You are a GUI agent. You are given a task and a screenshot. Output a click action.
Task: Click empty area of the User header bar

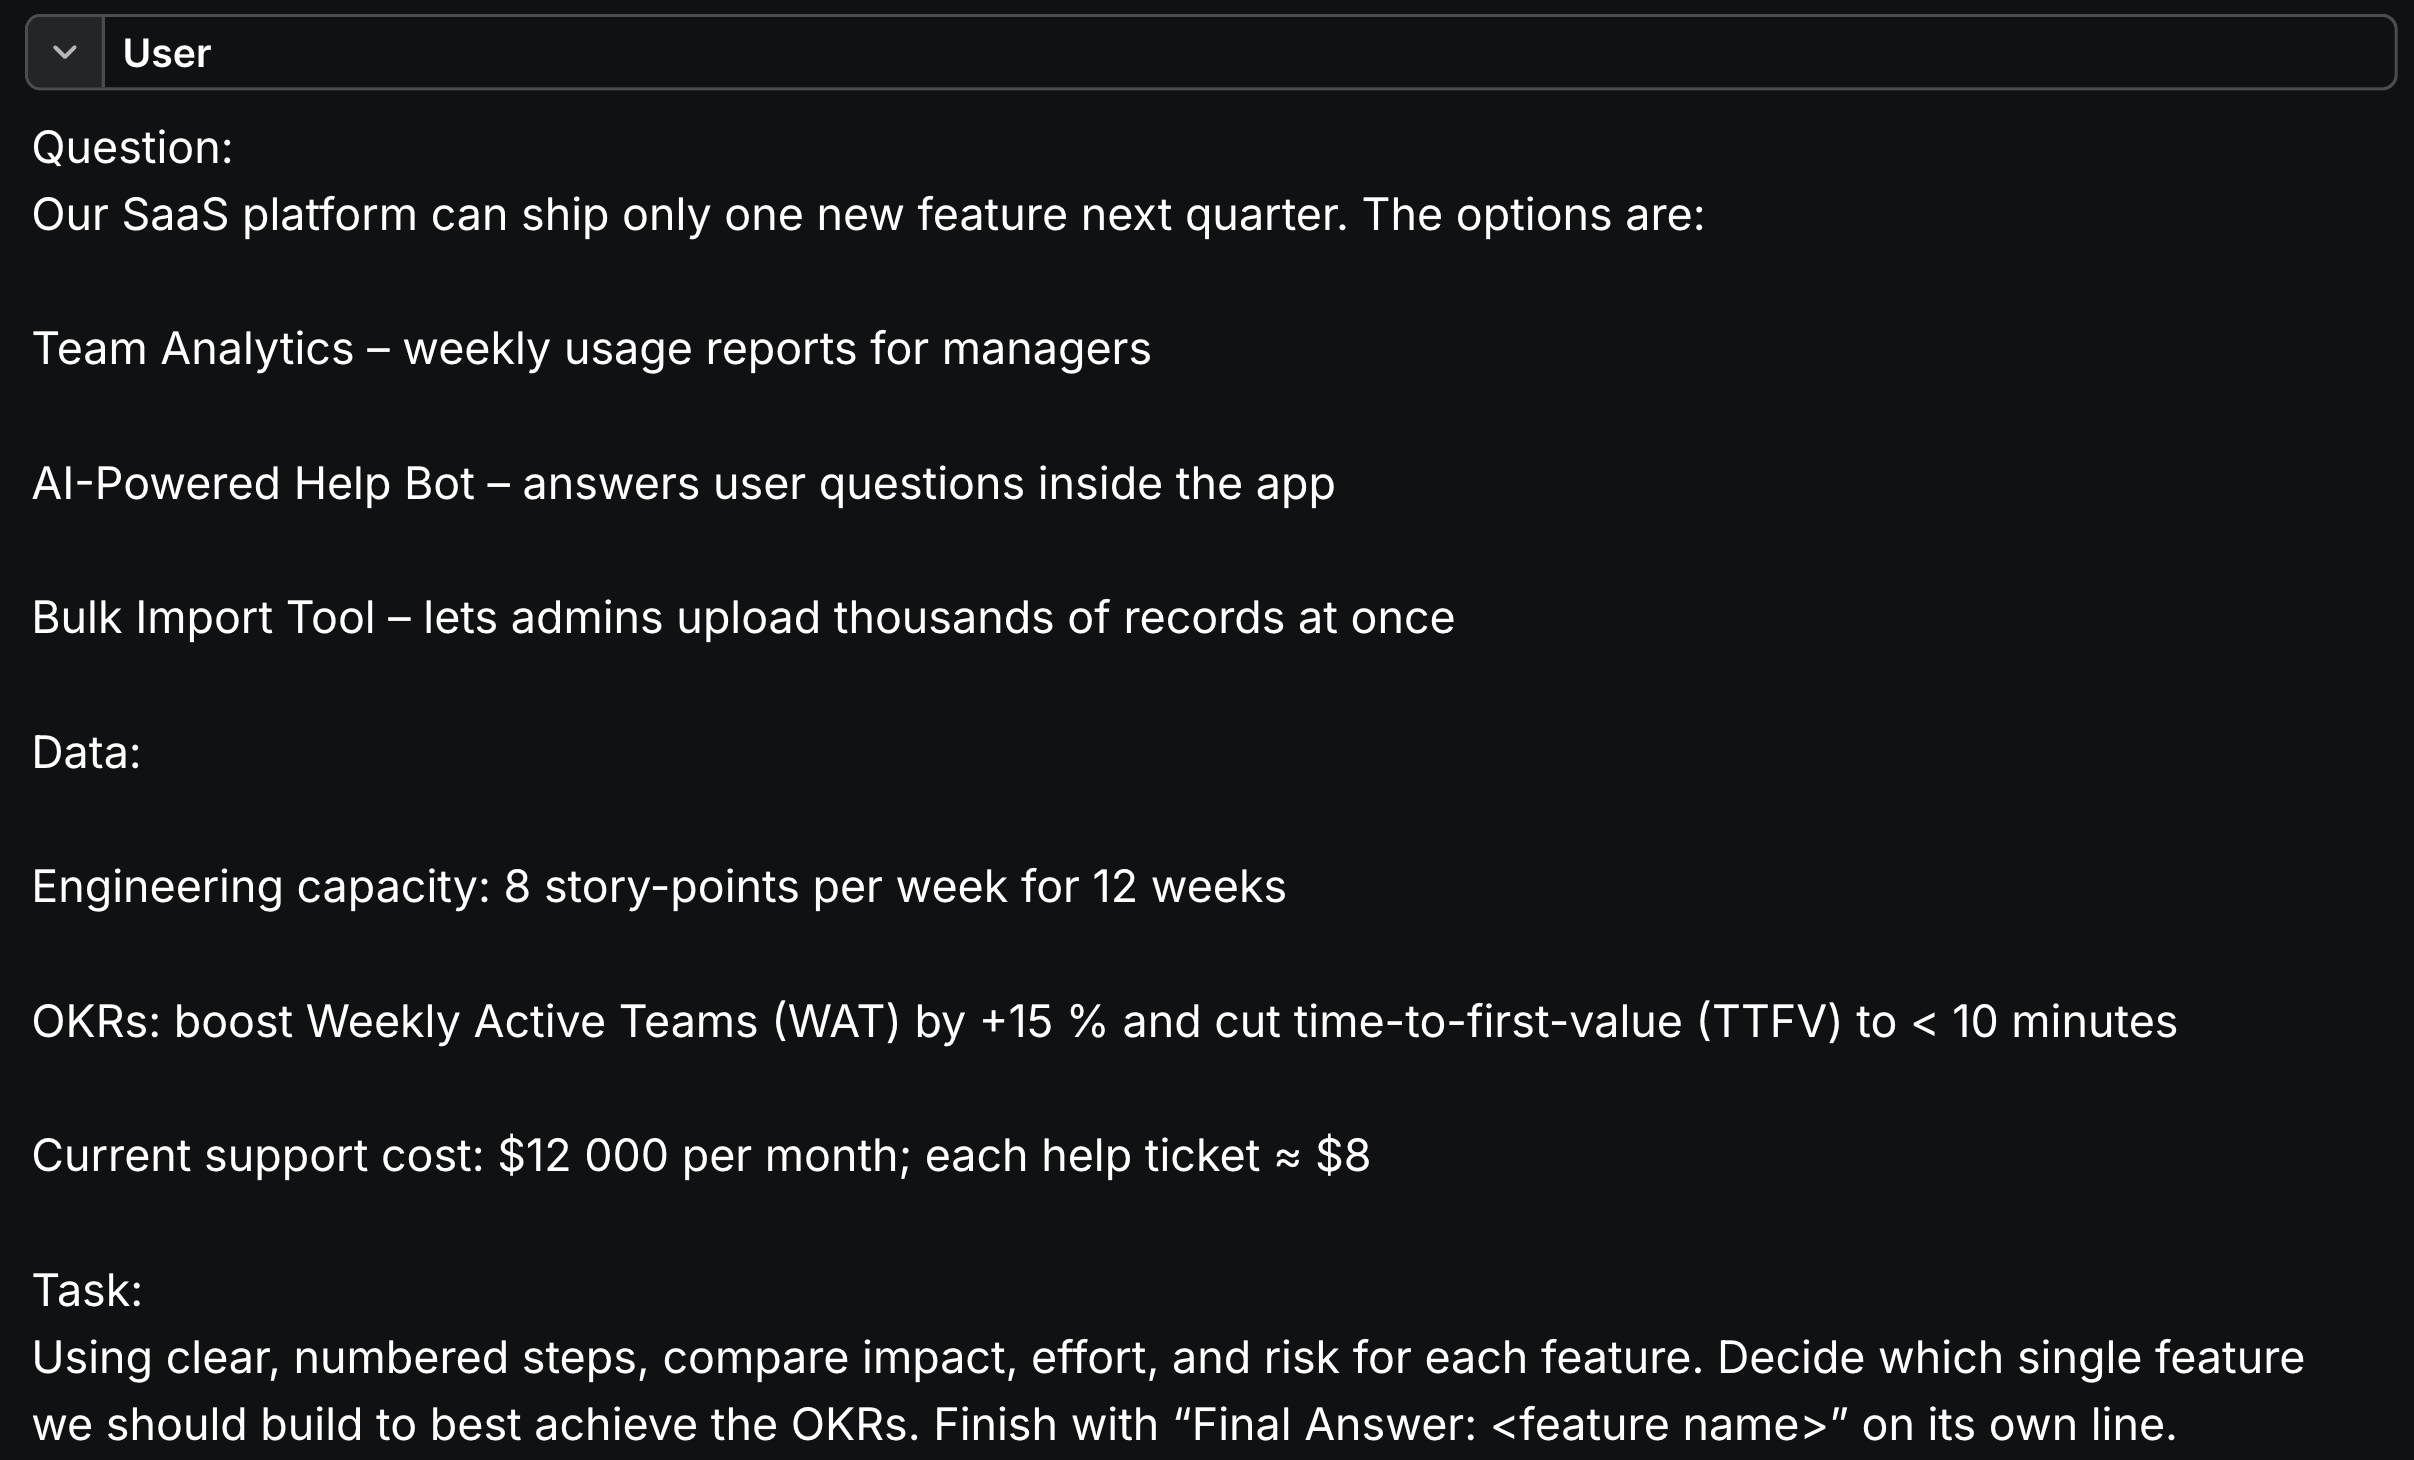pos(1300,52)
